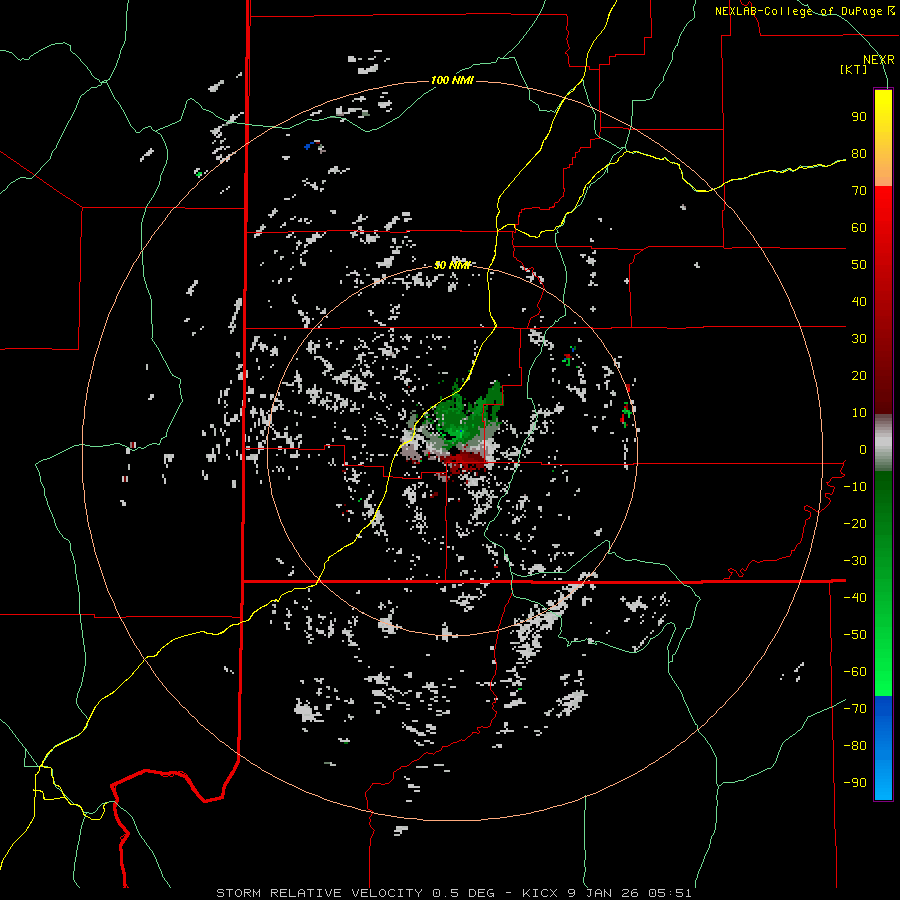Click the -90 value on velocity scale
This screenshot has width=900, height=900.
(x=855, y=783)
